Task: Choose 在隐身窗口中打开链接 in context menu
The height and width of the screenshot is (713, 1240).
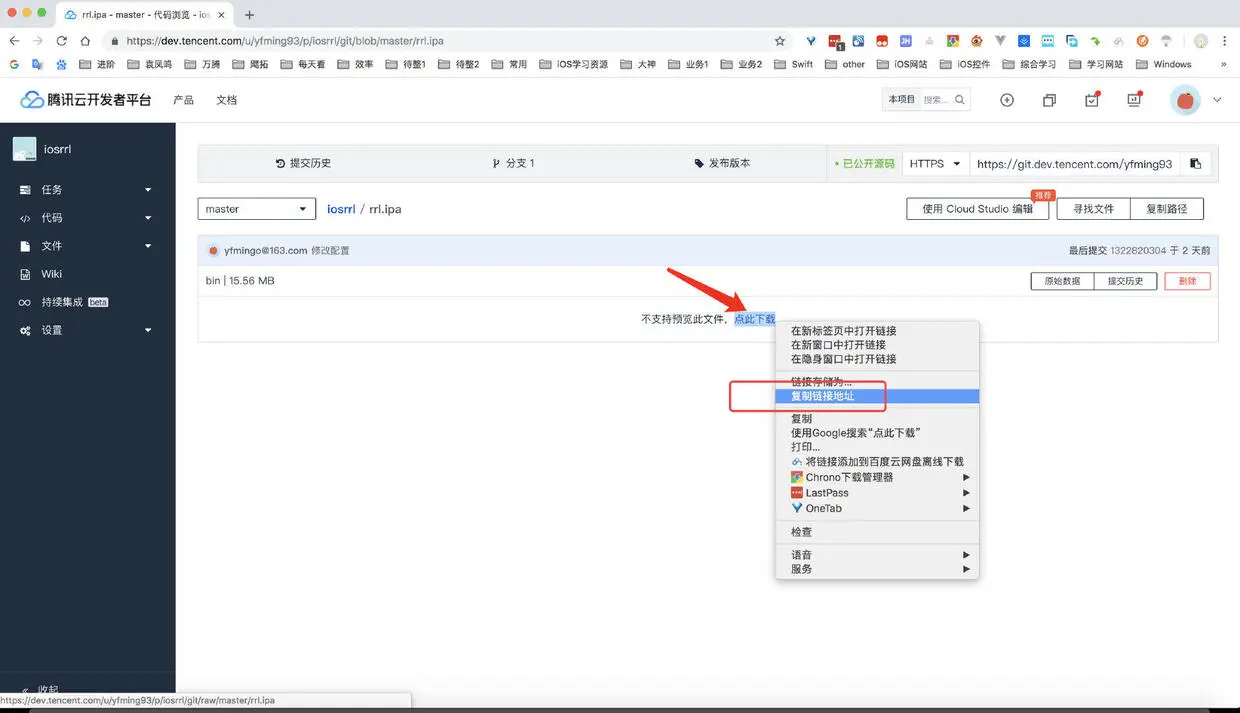Action: pos(877,359)
